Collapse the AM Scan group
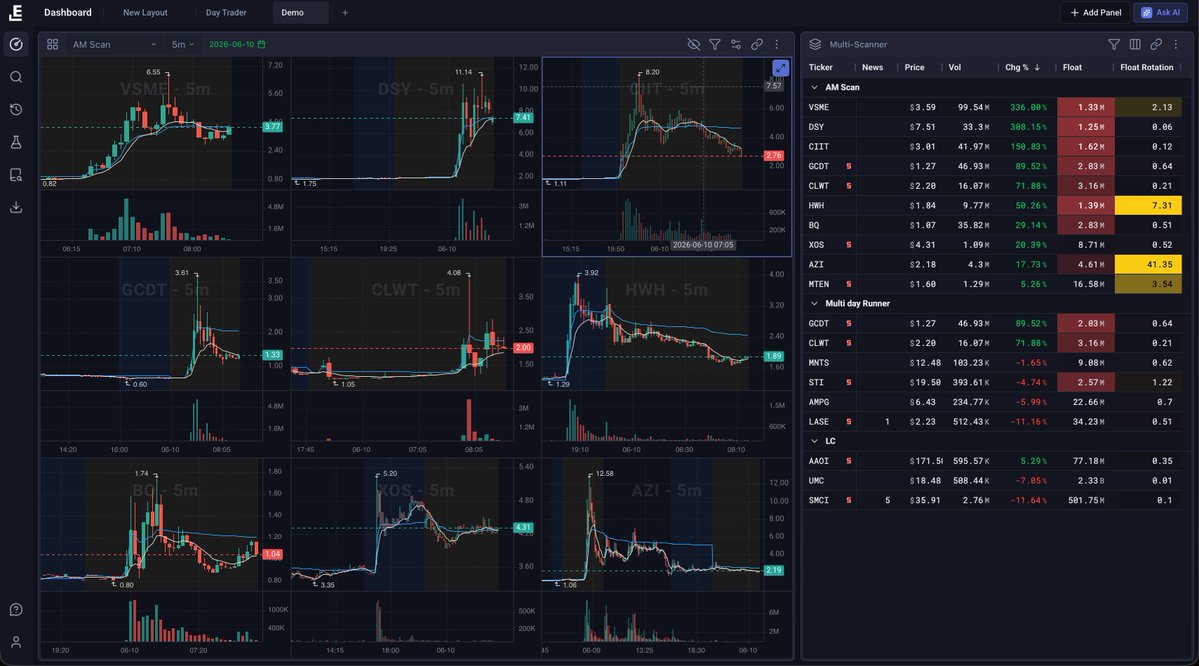 814,87
